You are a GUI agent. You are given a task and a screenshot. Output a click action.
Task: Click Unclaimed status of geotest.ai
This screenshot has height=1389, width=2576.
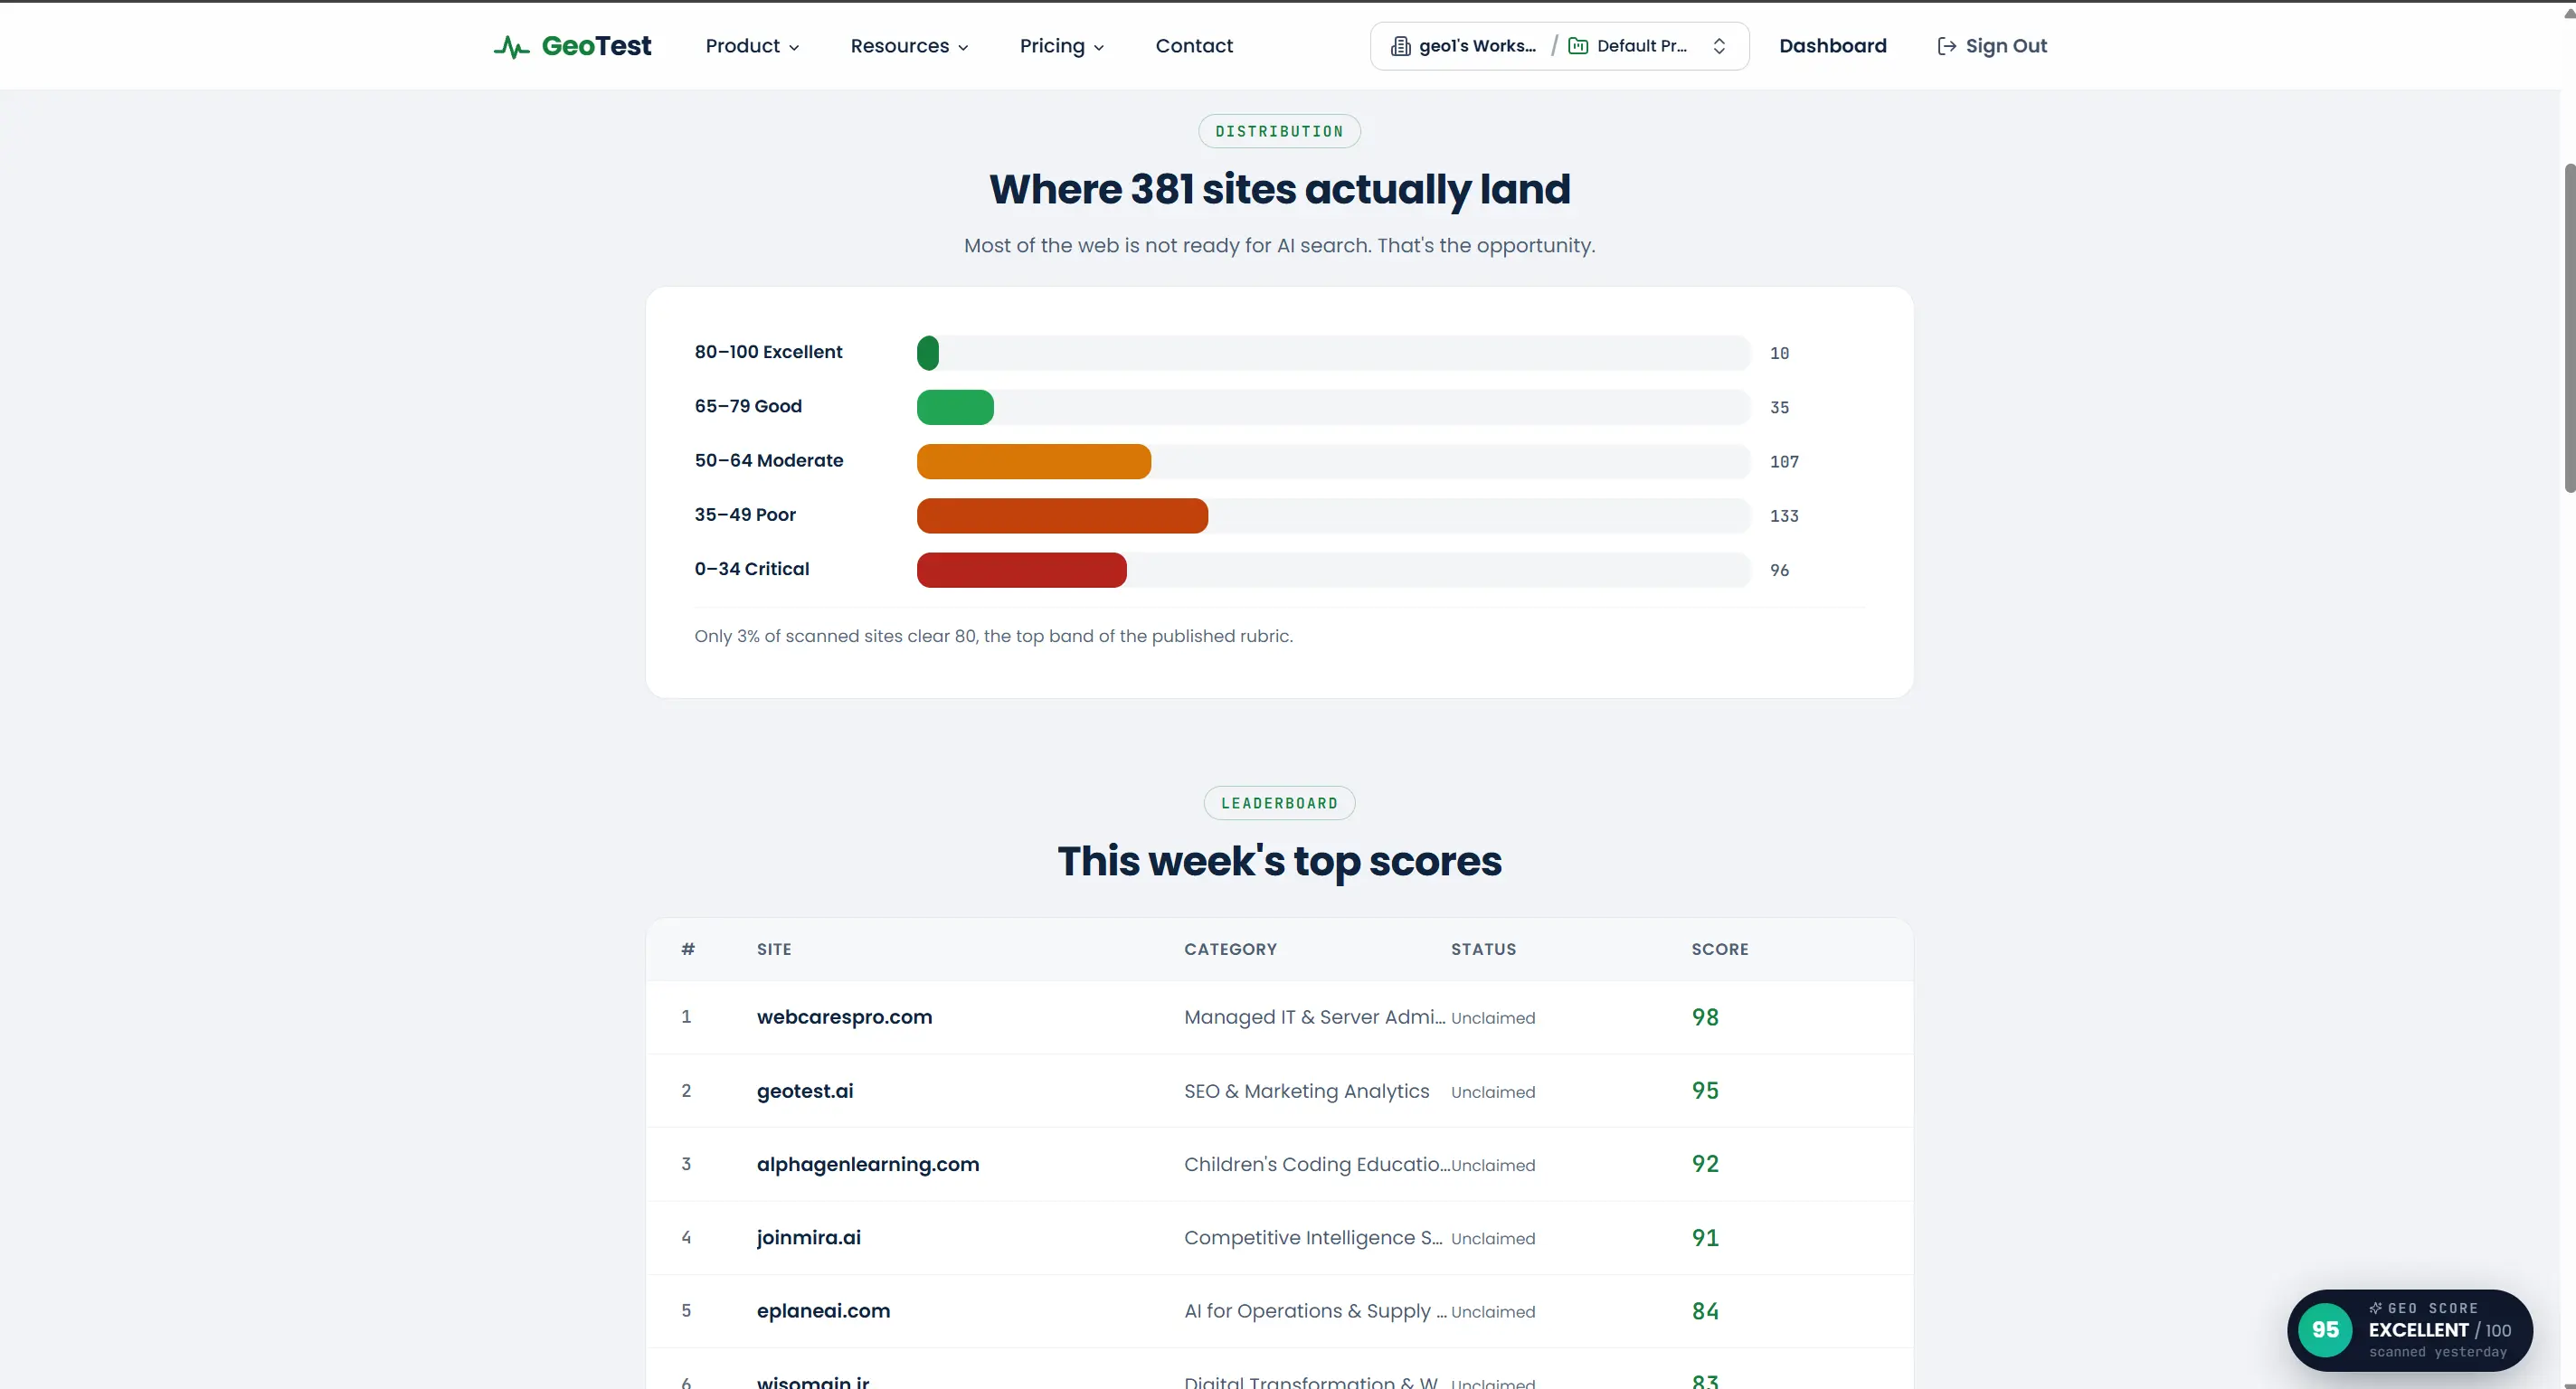click(1493, 1092)
